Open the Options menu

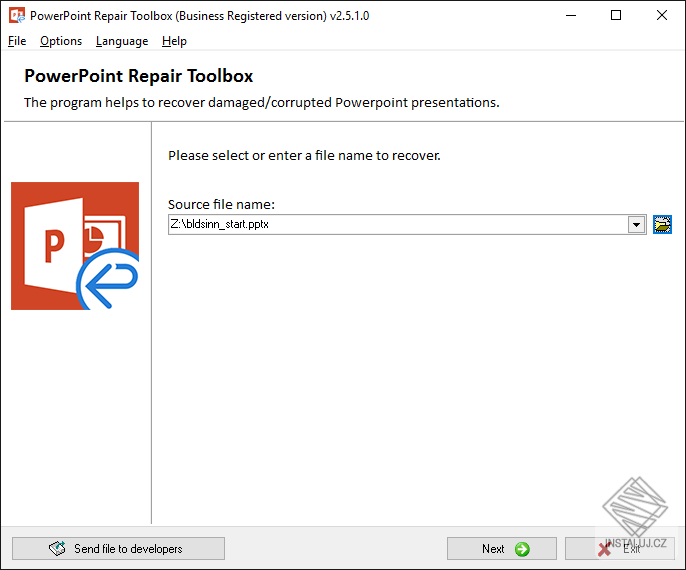tap(61, 41)
